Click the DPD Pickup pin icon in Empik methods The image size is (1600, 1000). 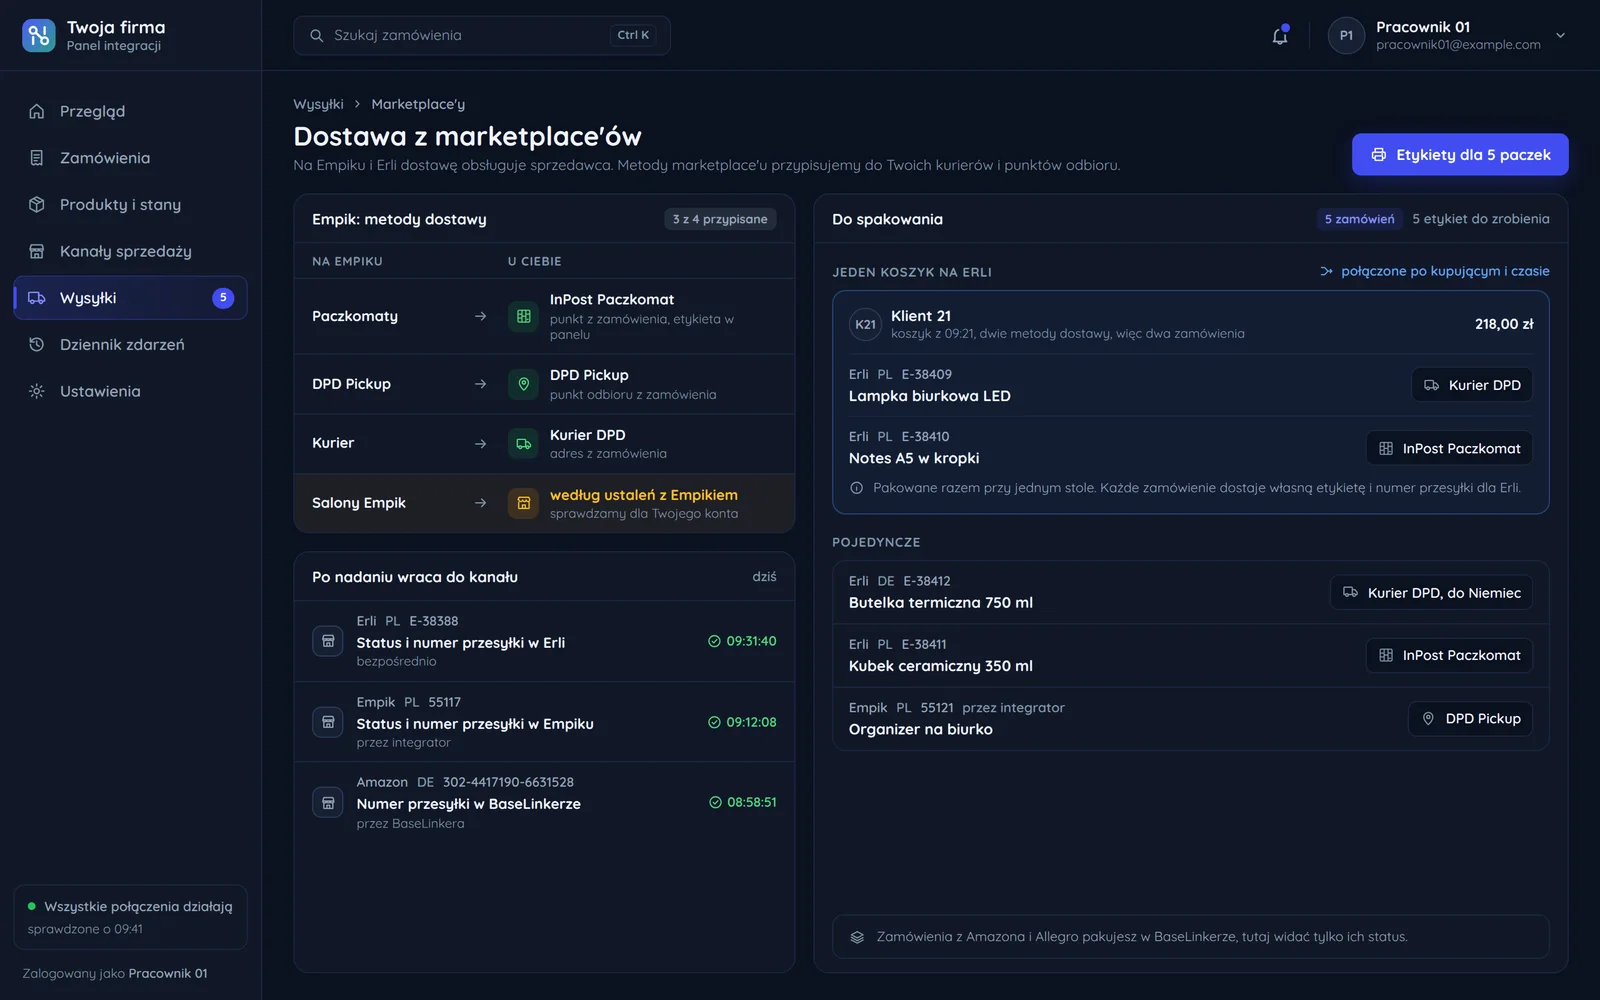(x=523, y=384)
